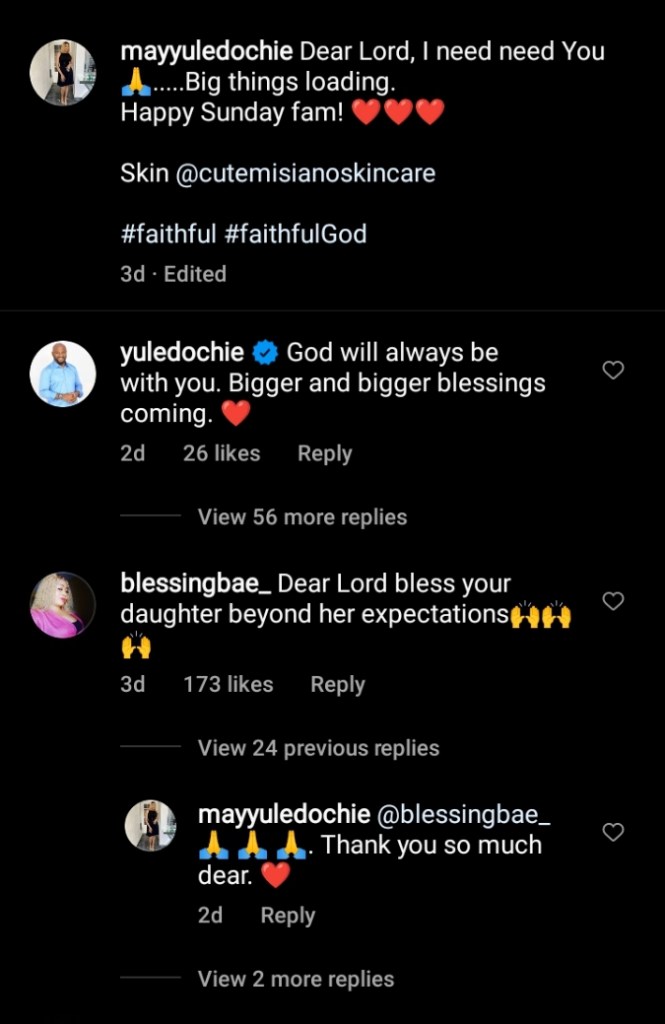665x1024 pixels.
Task: Open mayyuledochie's profile picture on caption
Action: coord(62,72)
